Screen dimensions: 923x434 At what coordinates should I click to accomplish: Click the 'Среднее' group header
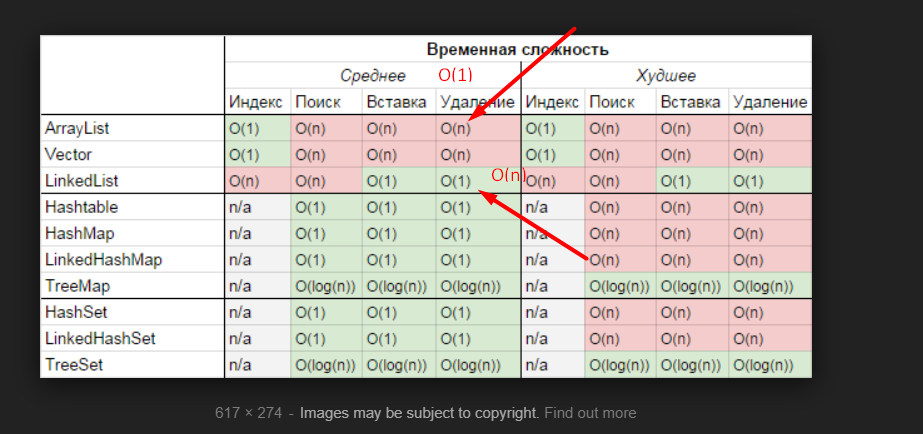tap(373, 76)
